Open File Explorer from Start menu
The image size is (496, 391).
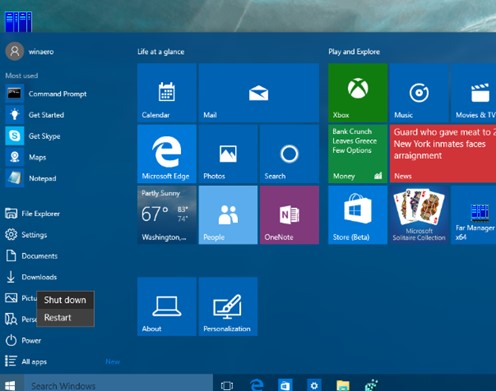coord(33,214)
